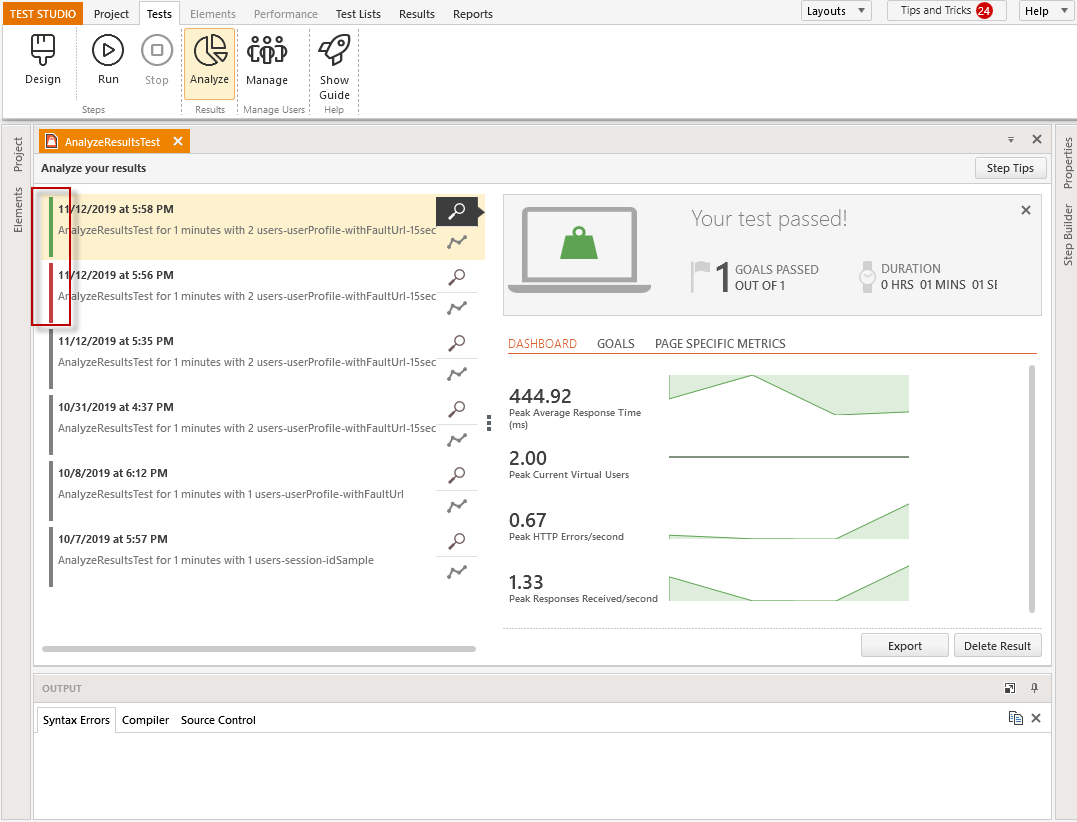Expand the Properties side panel

tap(1067, 163)
